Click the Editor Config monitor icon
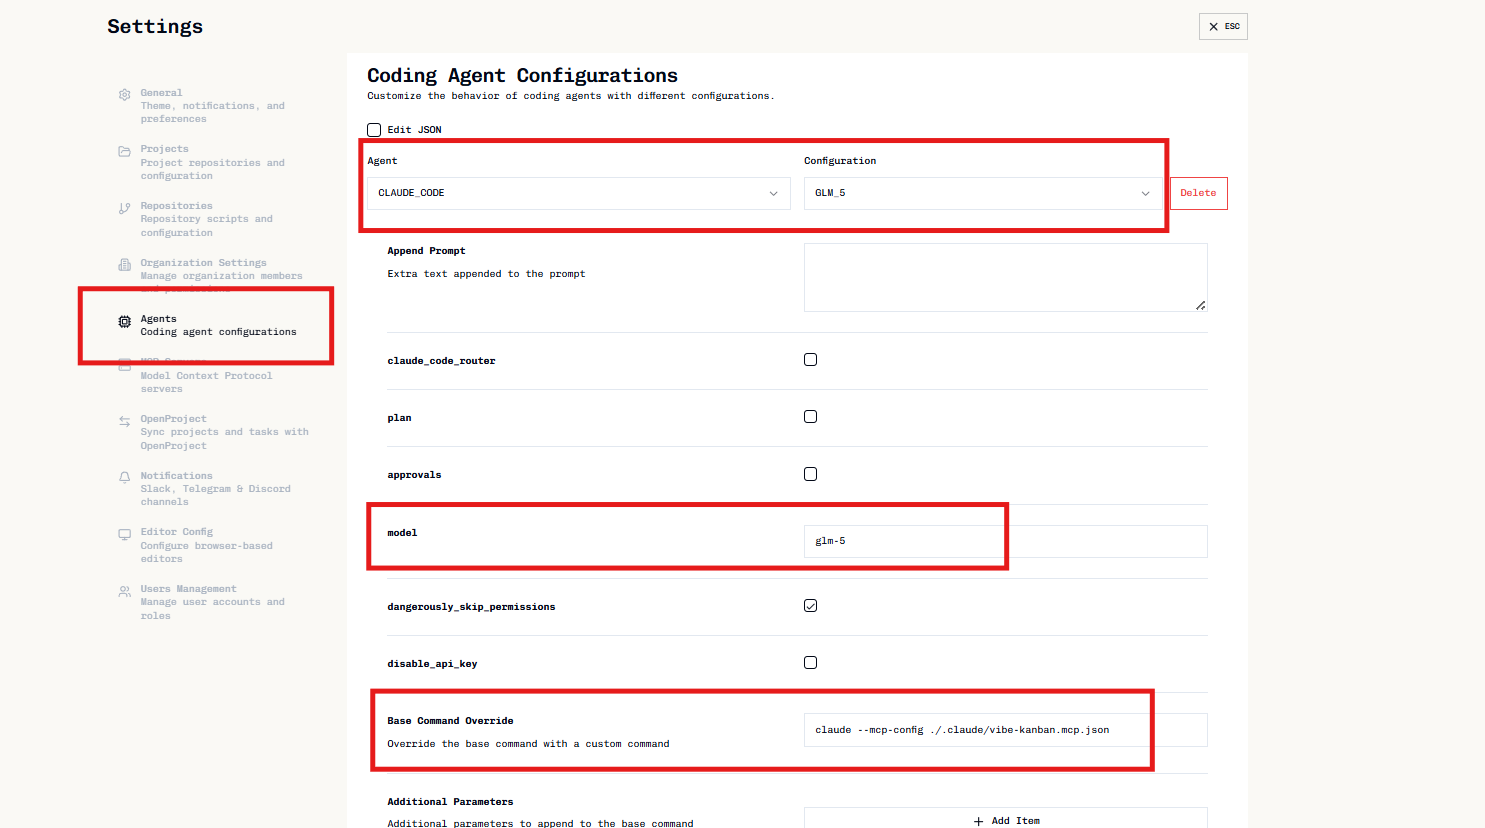The image size is (1485, 828). 124,535
